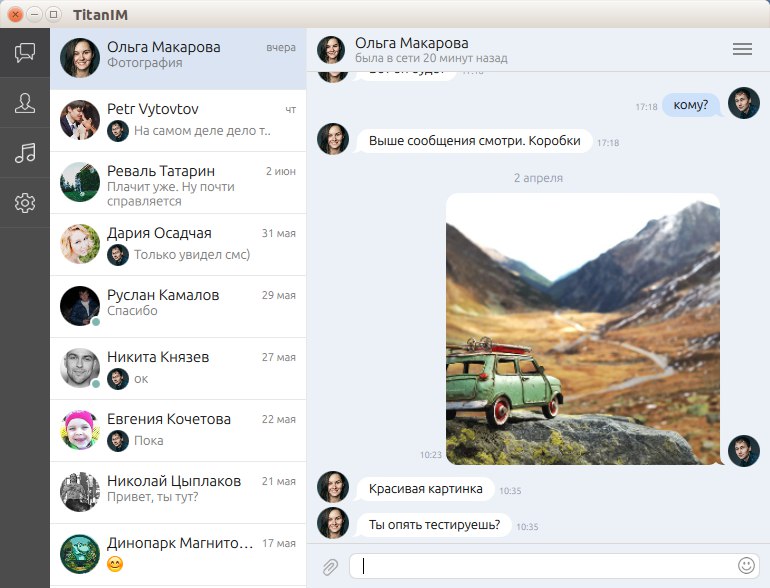The image size is (770, 588).
Task: Open the Динопарк Магнито… conversation
Action: 178,554
